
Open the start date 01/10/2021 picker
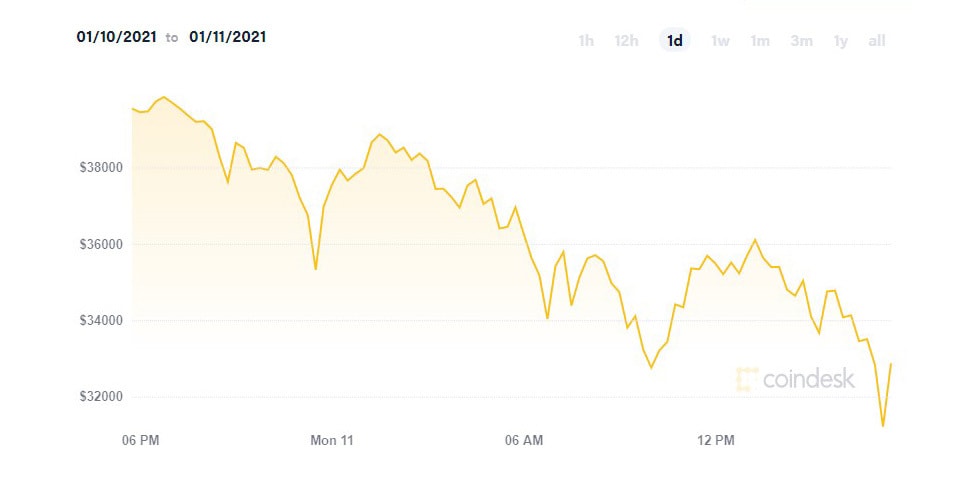tap(116, 37)
